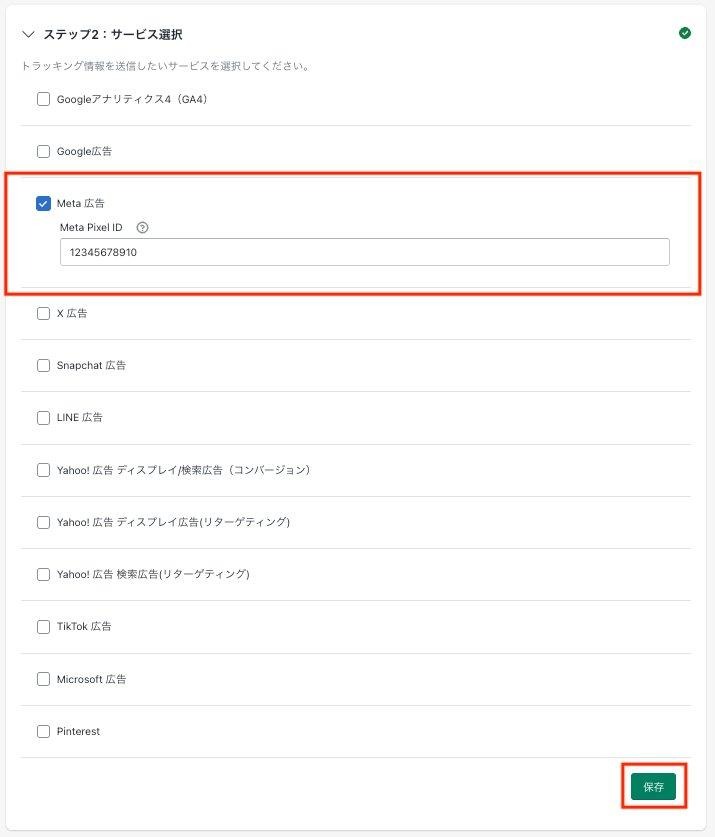Tick Yahoo! 検索広告(リターゲティング) checkbox
The width and height of the screenshot is (715, 837).
coord(43,574)
